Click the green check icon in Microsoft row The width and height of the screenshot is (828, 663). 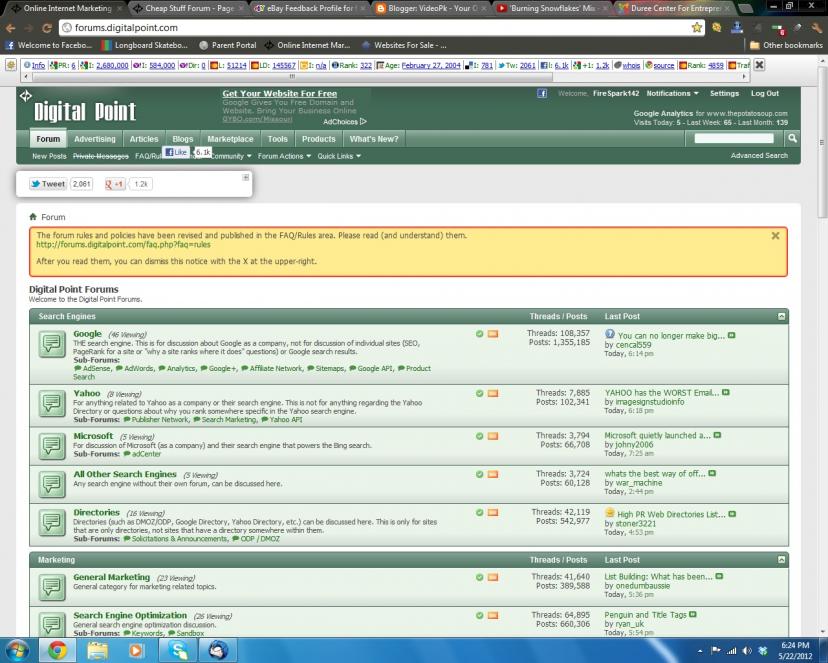pos(479,436)
